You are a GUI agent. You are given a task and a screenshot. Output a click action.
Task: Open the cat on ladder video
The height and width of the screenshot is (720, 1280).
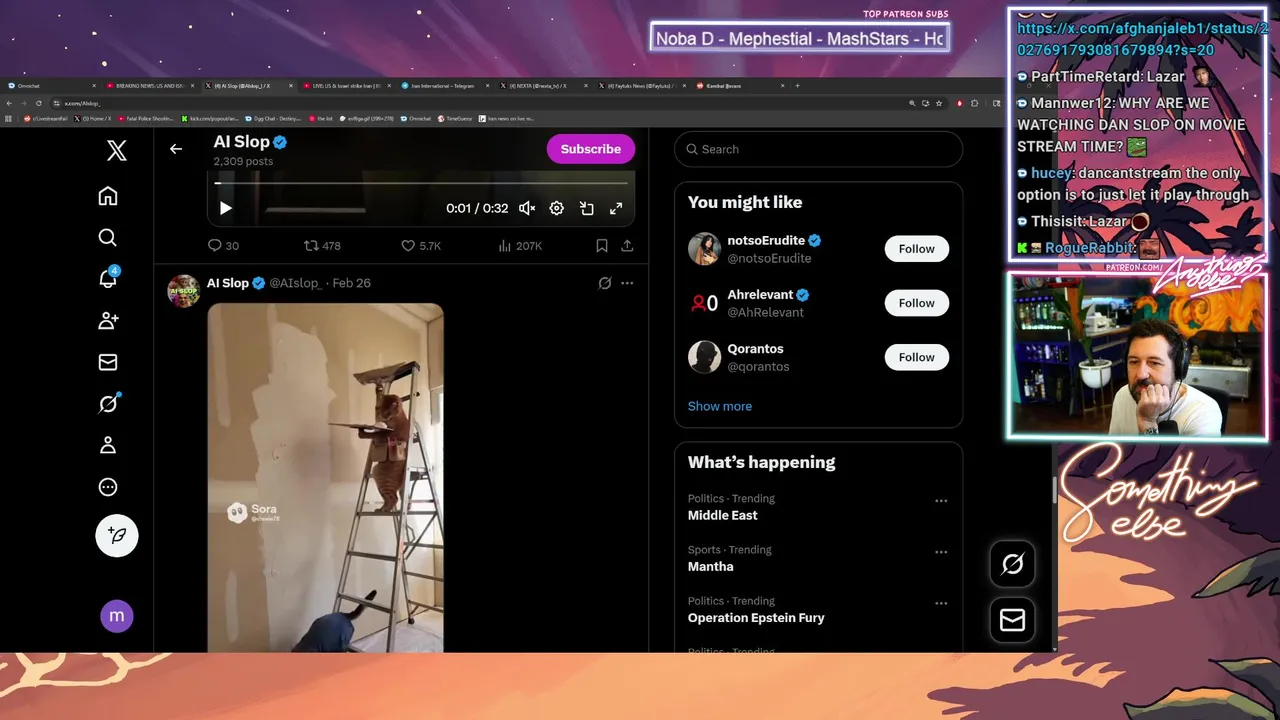(x=325, y=478)
